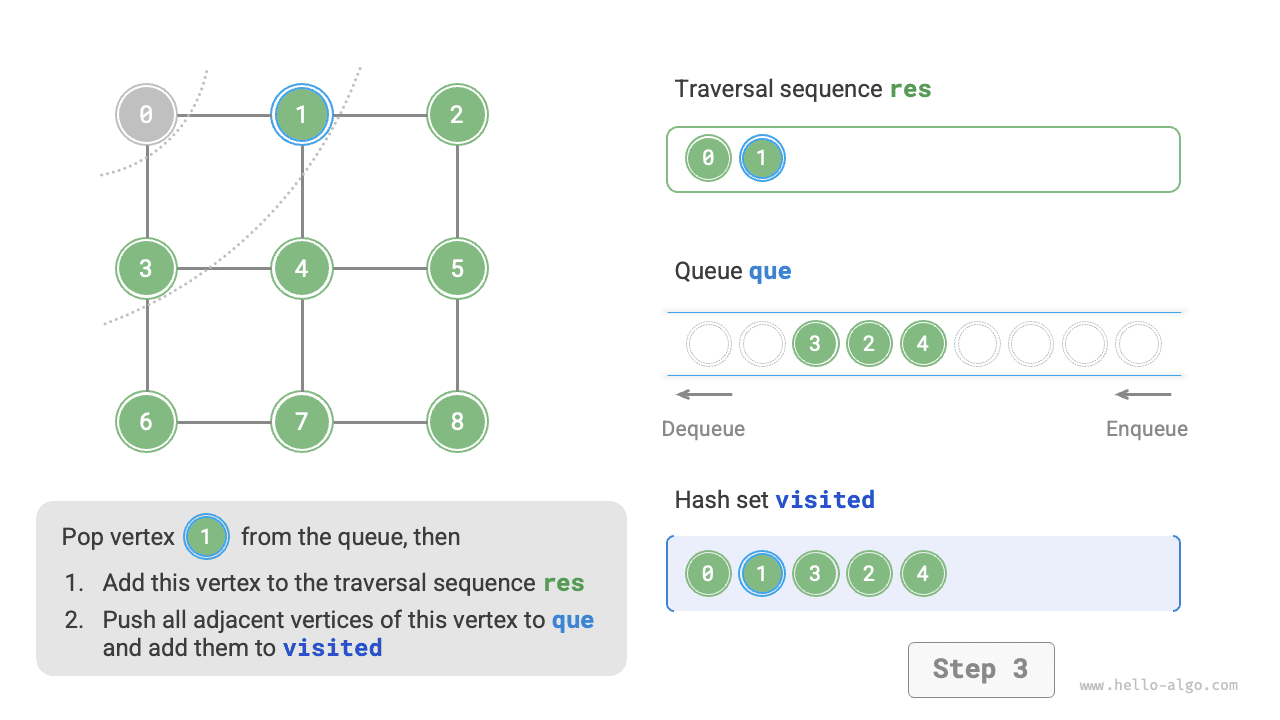Select highlighted vertex 1 in the graph
The height and width of the screenshot is (720, 1280).
point(302,115)
